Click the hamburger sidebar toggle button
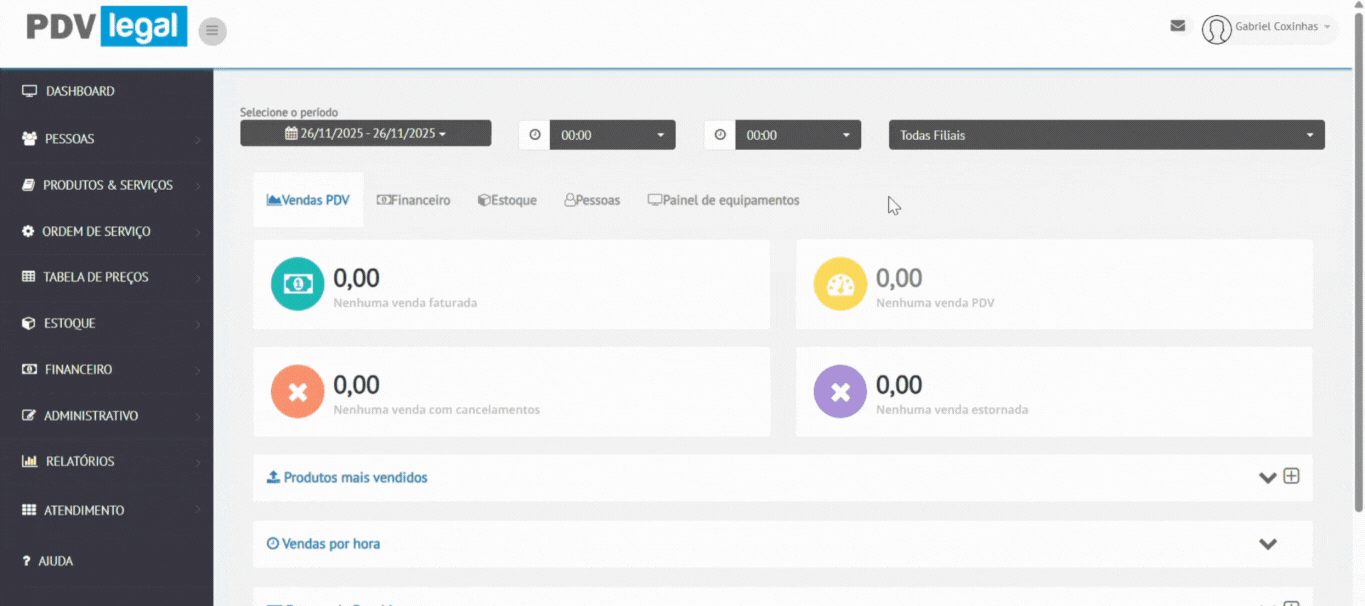This screenshot has height=606, width=1365. [x=212, y=31]
